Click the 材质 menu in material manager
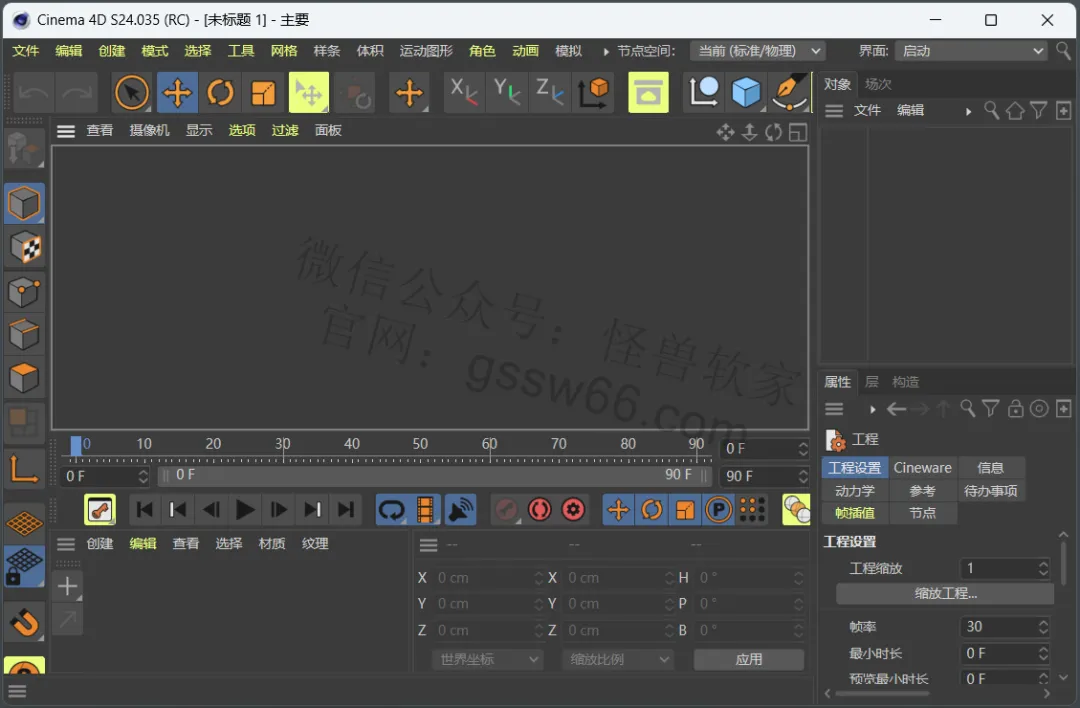 (x=271, y=543)
